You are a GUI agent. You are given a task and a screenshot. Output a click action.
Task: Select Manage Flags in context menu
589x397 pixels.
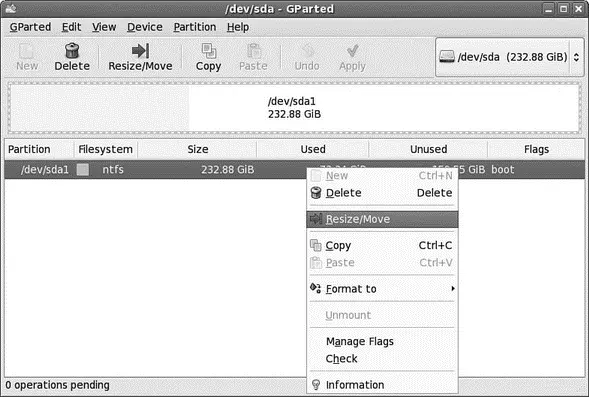pos(382,341)
